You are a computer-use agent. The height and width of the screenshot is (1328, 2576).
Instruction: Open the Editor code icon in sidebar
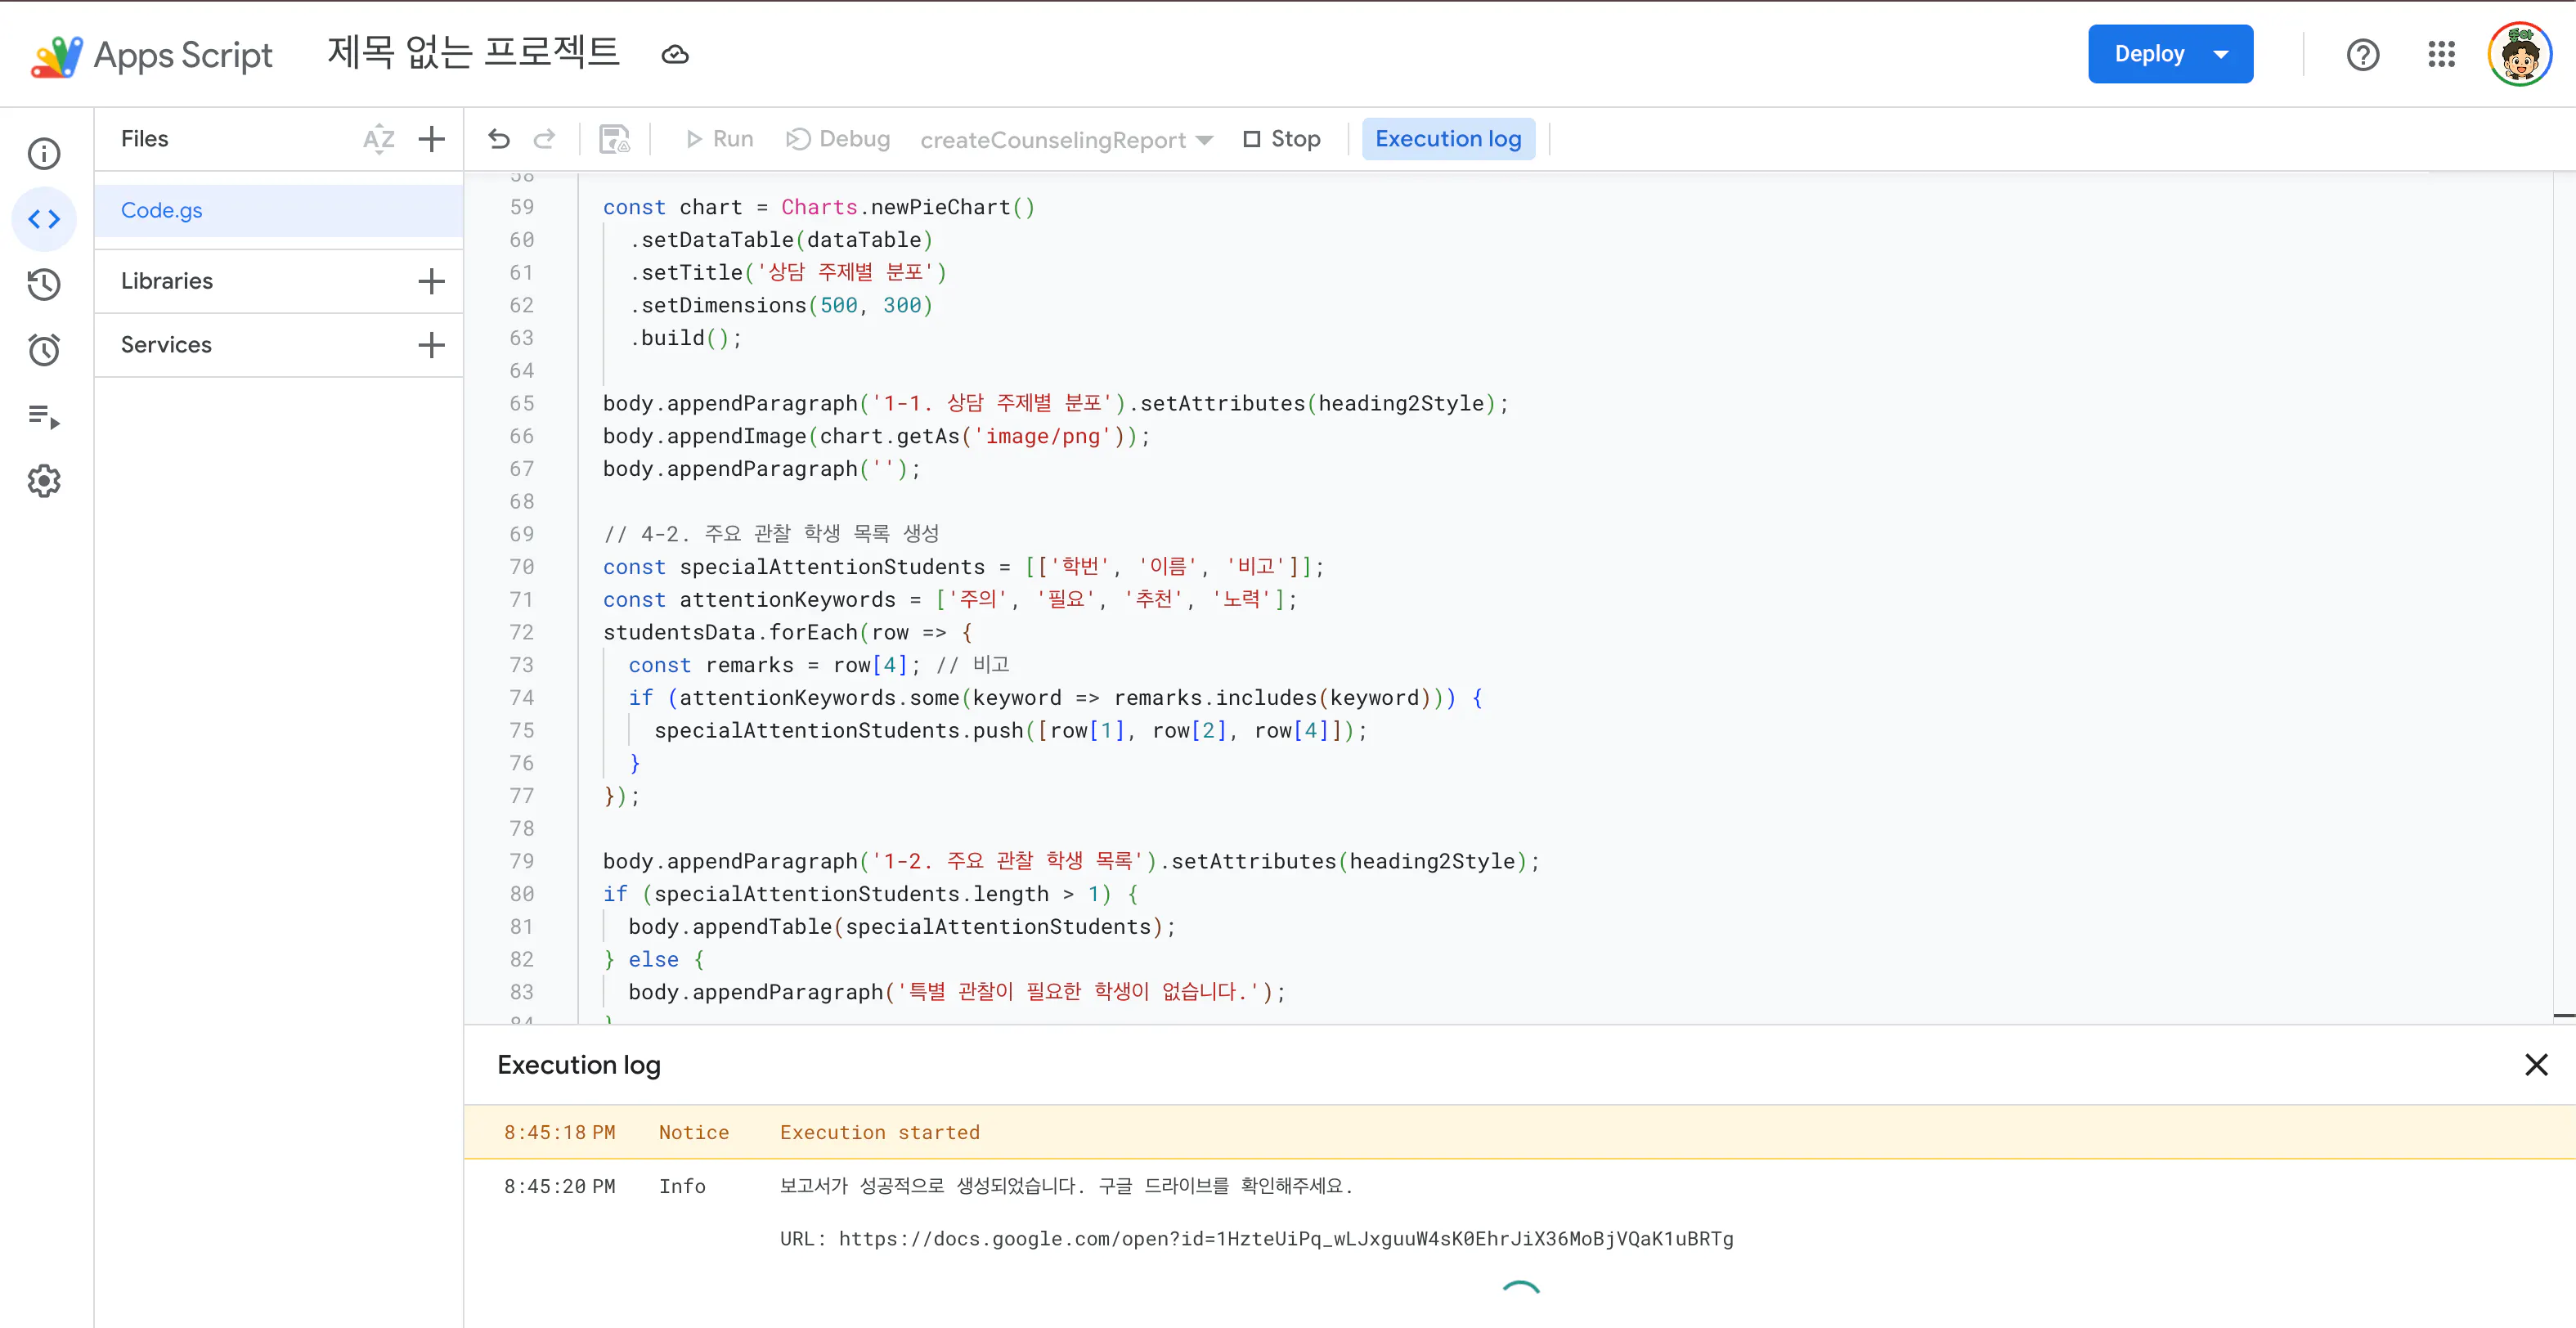[x=44, y=219]
